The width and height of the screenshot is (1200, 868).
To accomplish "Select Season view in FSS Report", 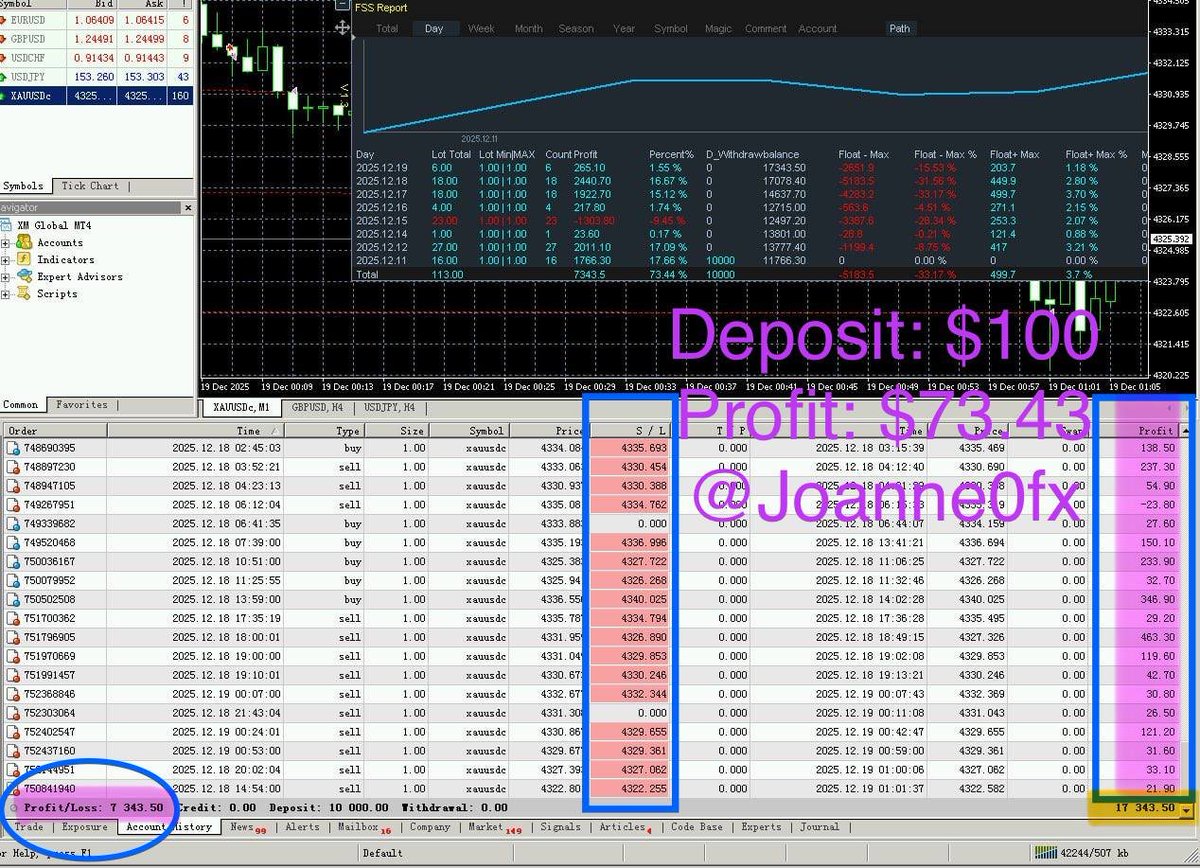I will (576, 29).
